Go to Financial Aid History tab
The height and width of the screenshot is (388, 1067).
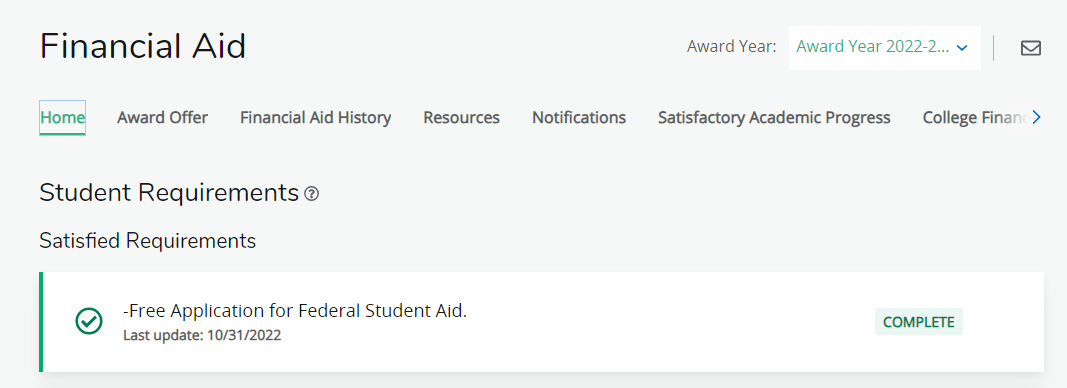point(316,118)
